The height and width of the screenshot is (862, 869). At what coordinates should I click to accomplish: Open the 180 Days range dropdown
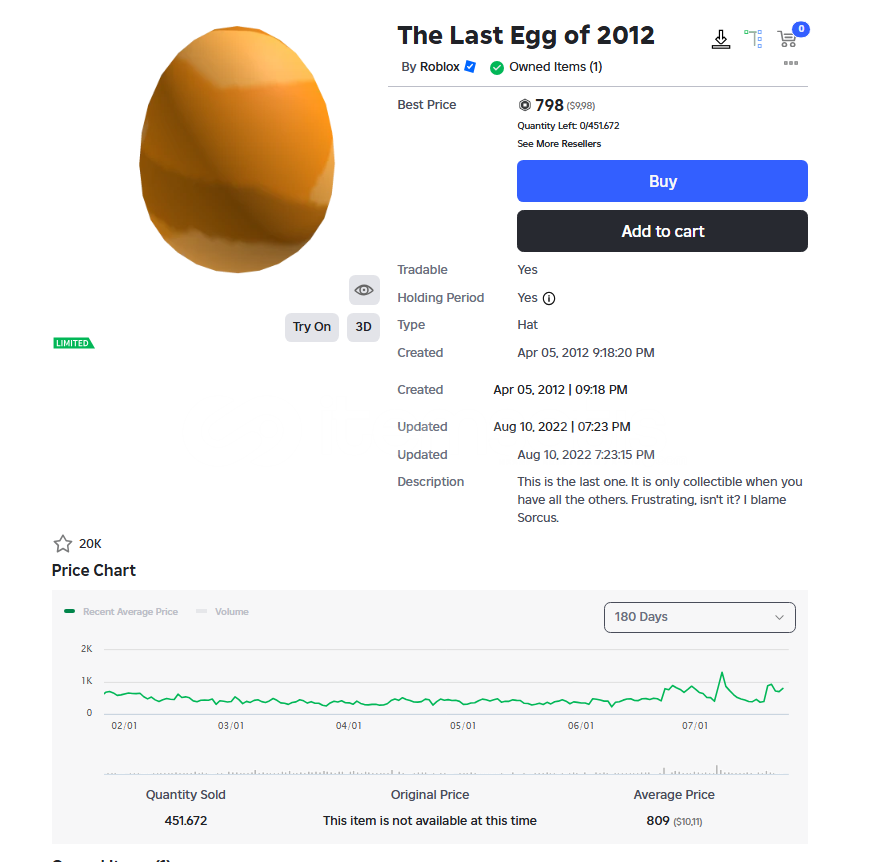(699, 617)
